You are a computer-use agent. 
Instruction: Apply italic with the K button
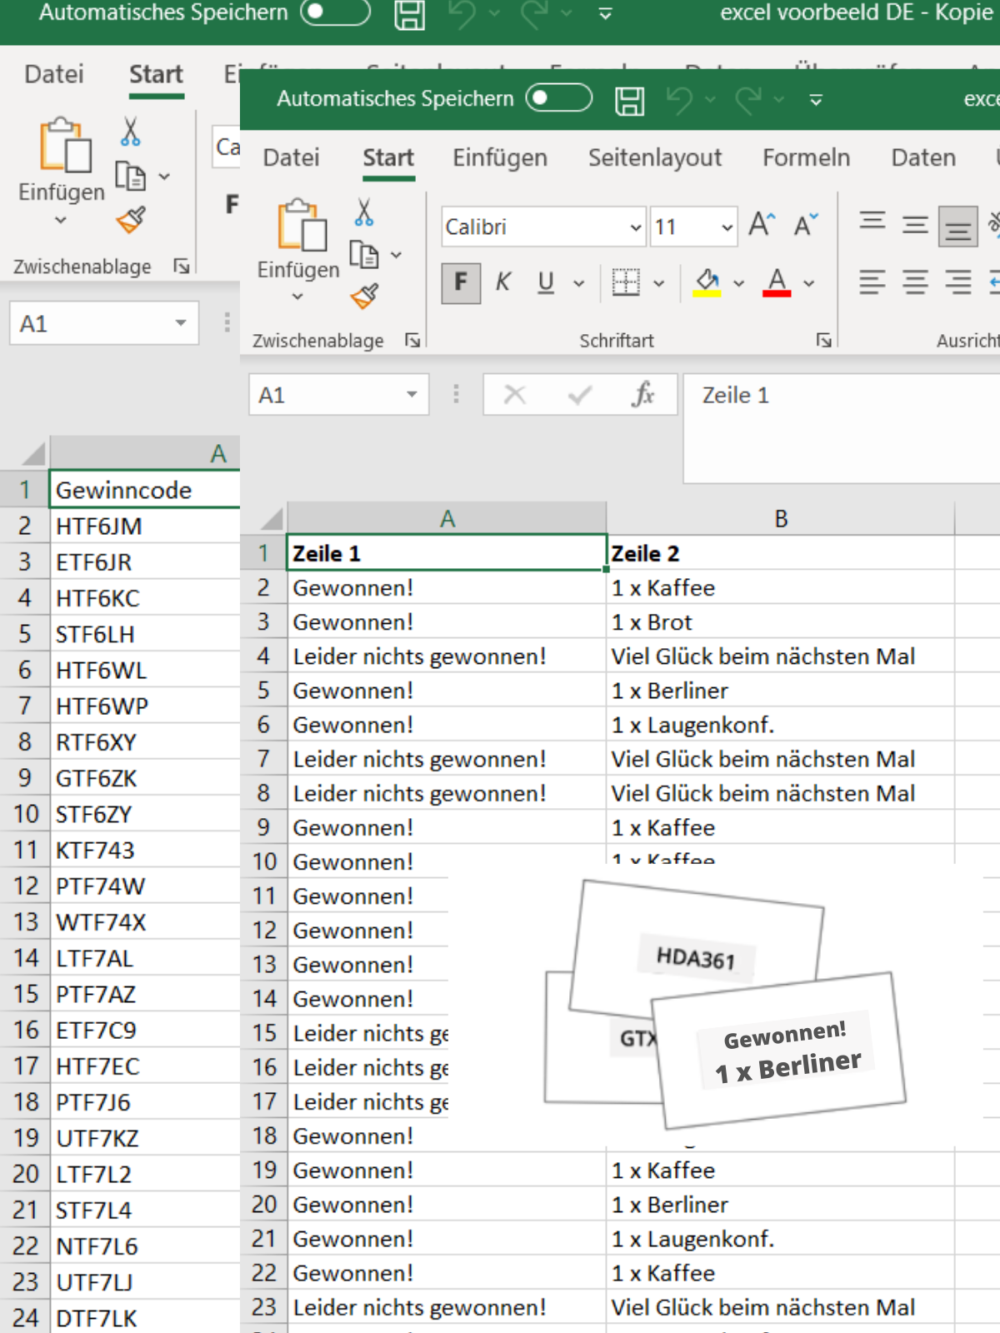503,283
